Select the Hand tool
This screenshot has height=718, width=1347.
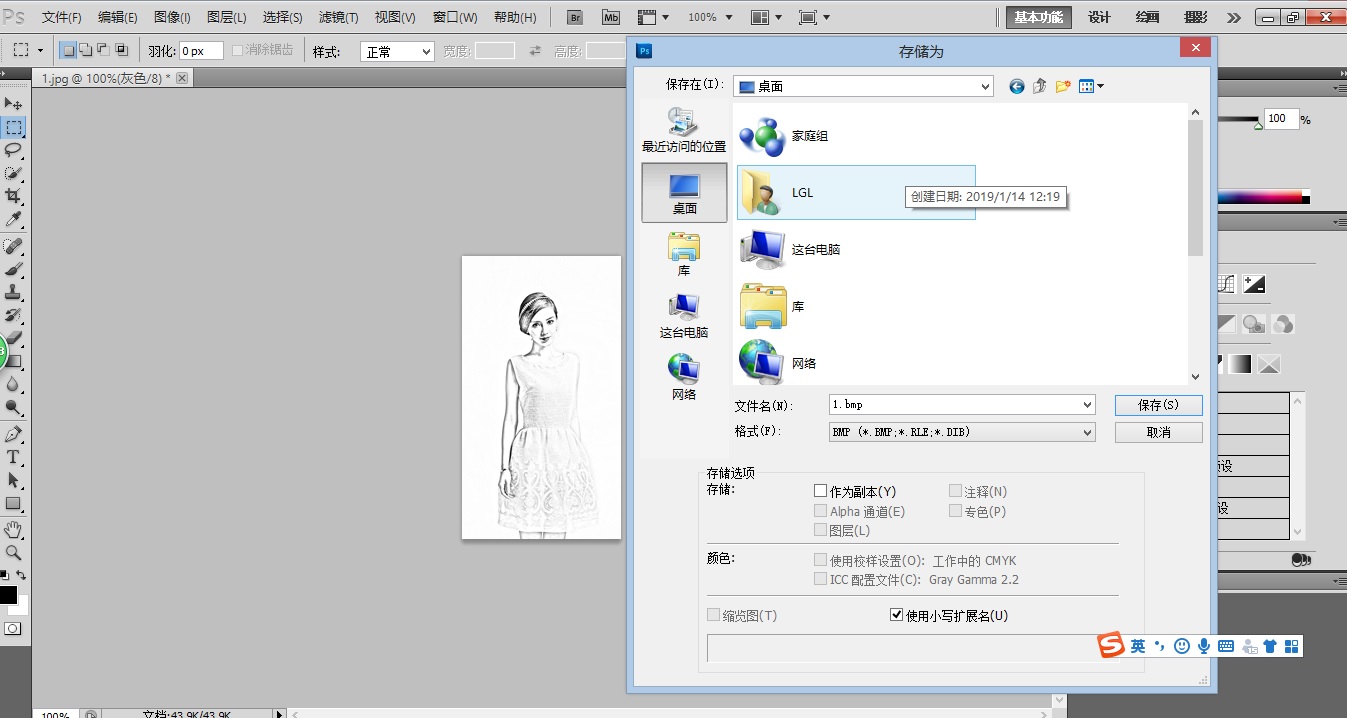[x=14, y=528]
